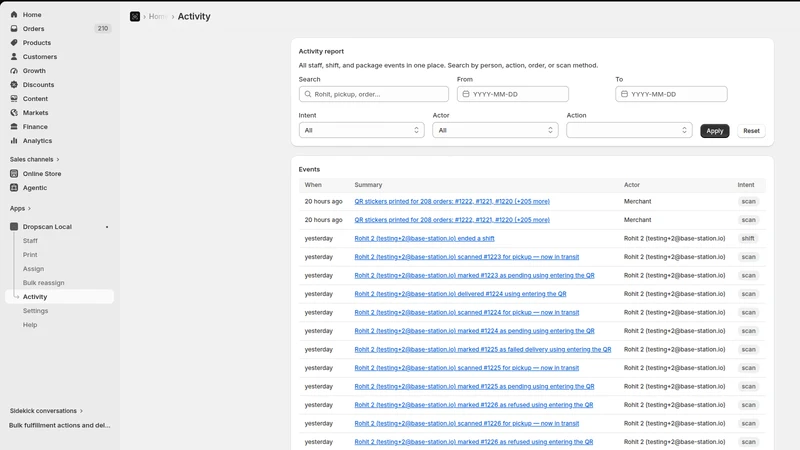Open the Actor dropdown
The image size is (800, 450).
pyautogui.click(x=495, y=130)
